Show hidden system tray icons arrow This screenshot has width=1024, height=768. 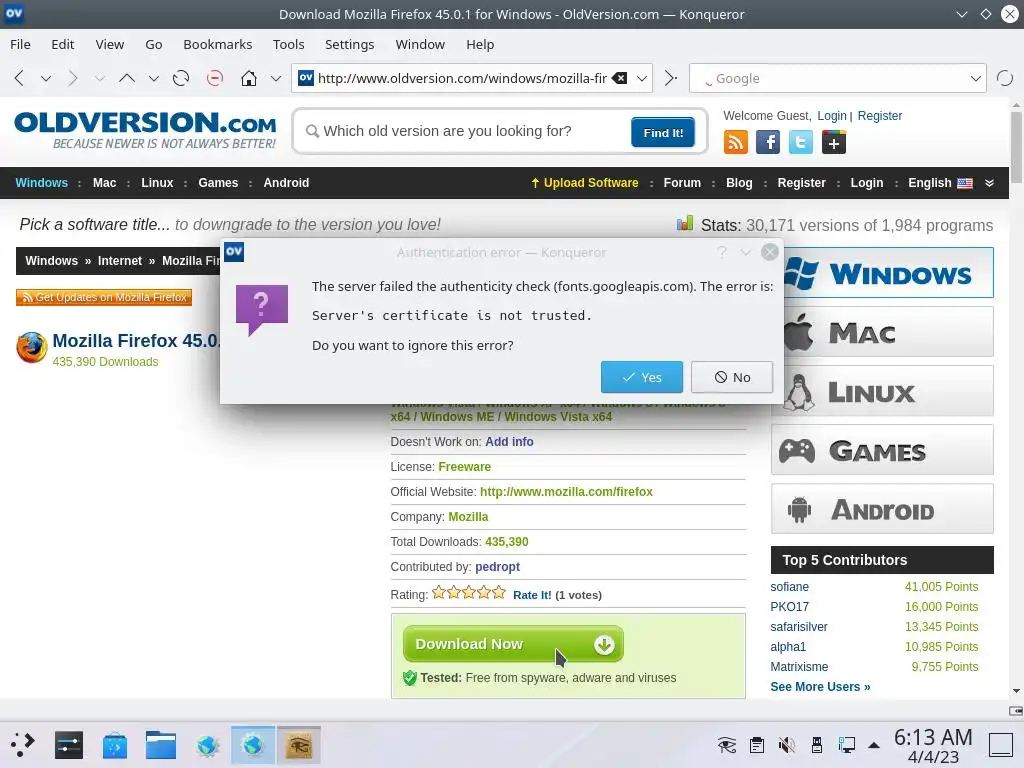[874, 745]
